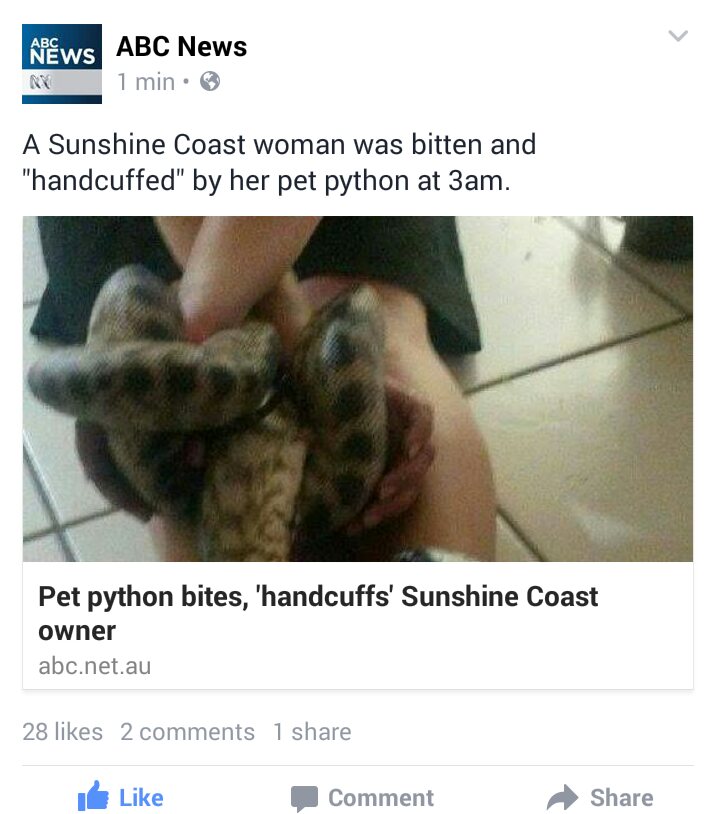Click the ABC News profile logo
The width and height of the screenshot is (716, 814).
point(62,64)
